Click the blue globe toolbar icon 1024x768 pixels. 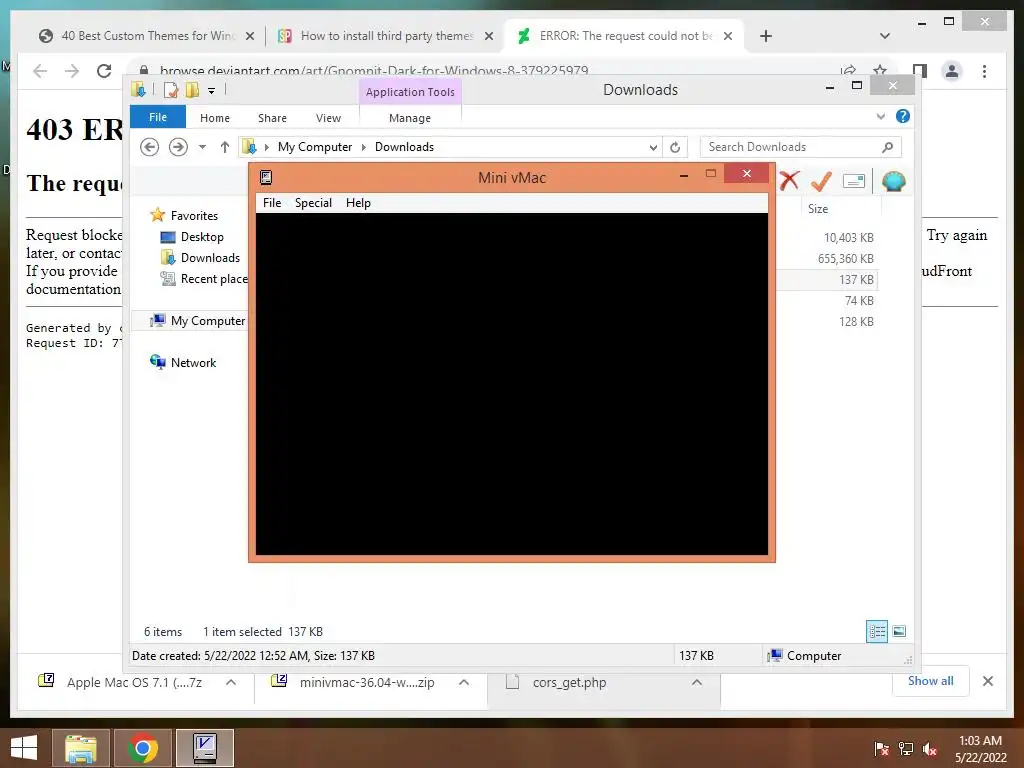[x=893, y=182]
